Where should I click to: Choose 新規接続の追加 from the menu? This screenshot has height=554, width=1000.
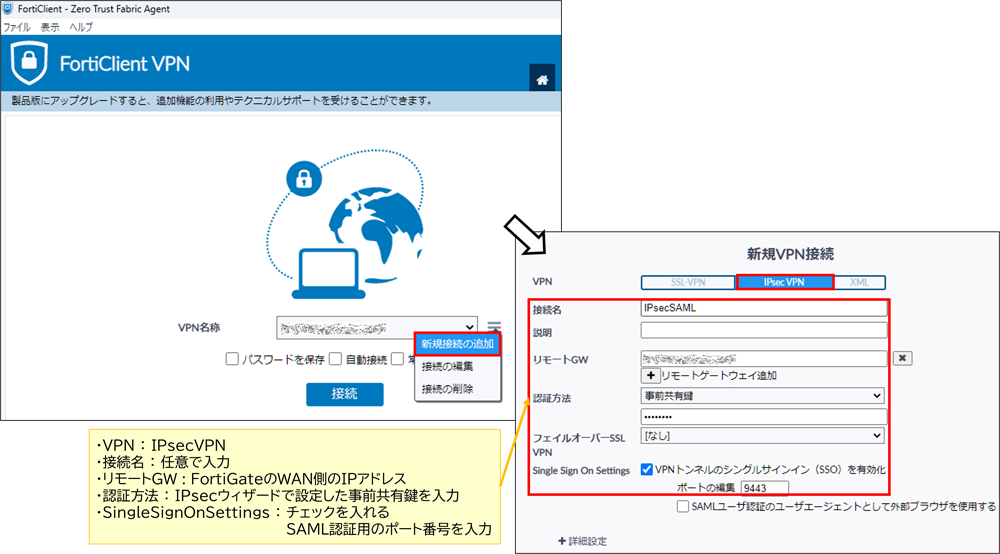457,344
